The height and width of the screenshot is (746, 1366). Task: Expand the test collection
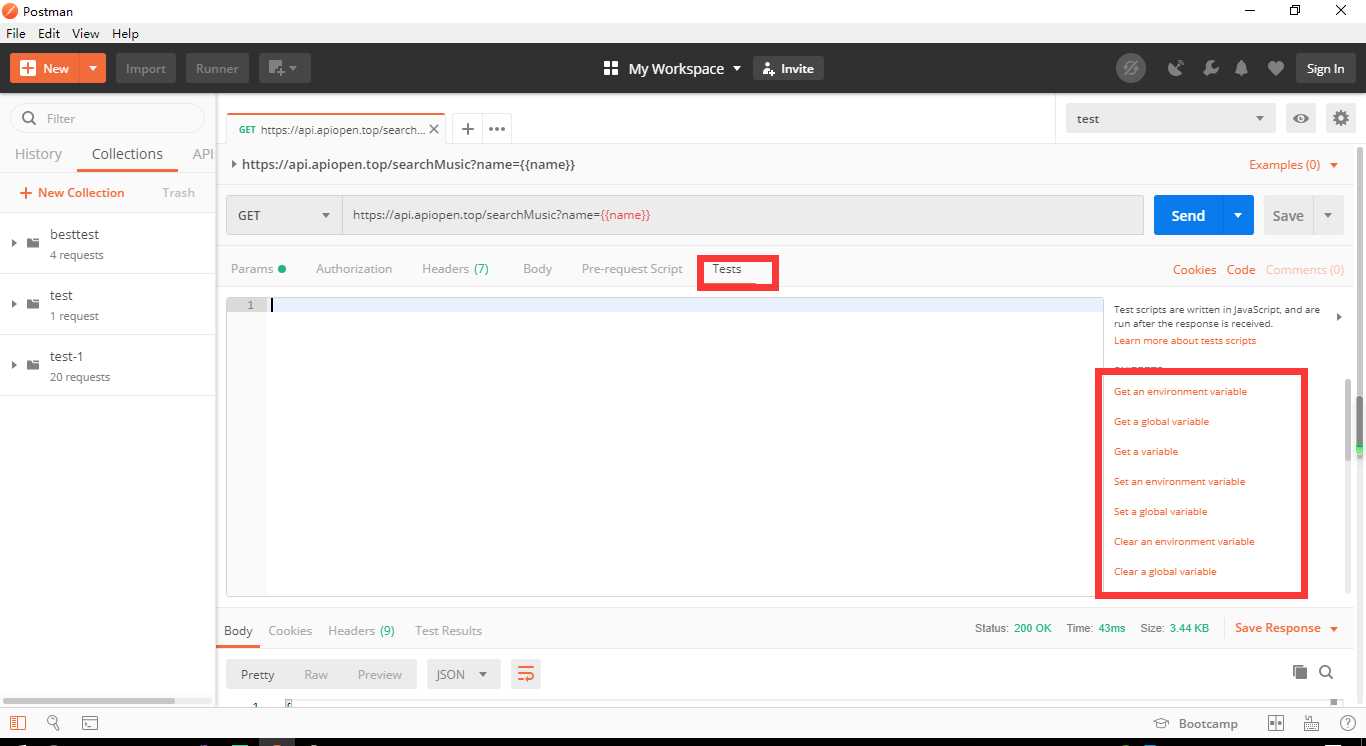(x=14, y=304)
